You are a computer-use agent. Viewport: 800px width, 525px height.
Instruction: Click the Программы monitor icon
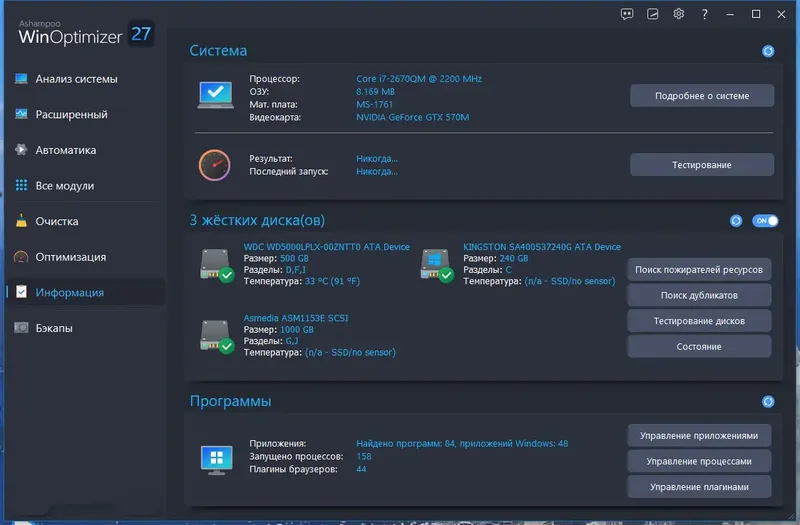[217, 460]
